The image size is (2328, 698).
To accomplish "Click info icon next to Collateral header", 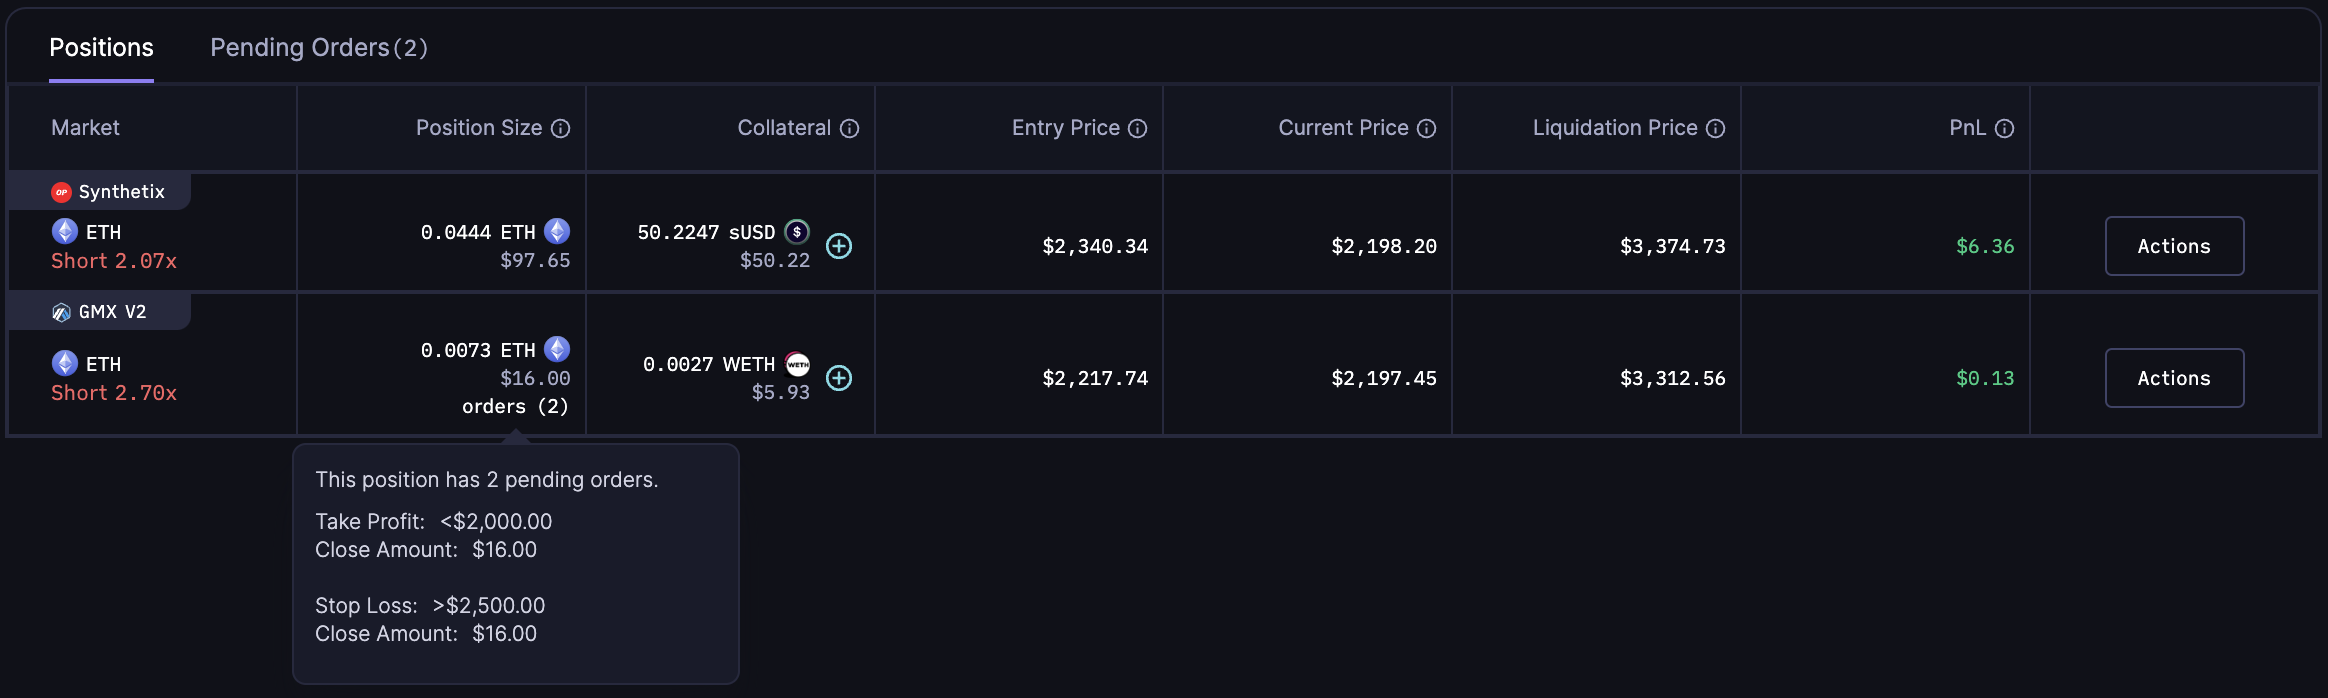I will click(x=849, y=128).
